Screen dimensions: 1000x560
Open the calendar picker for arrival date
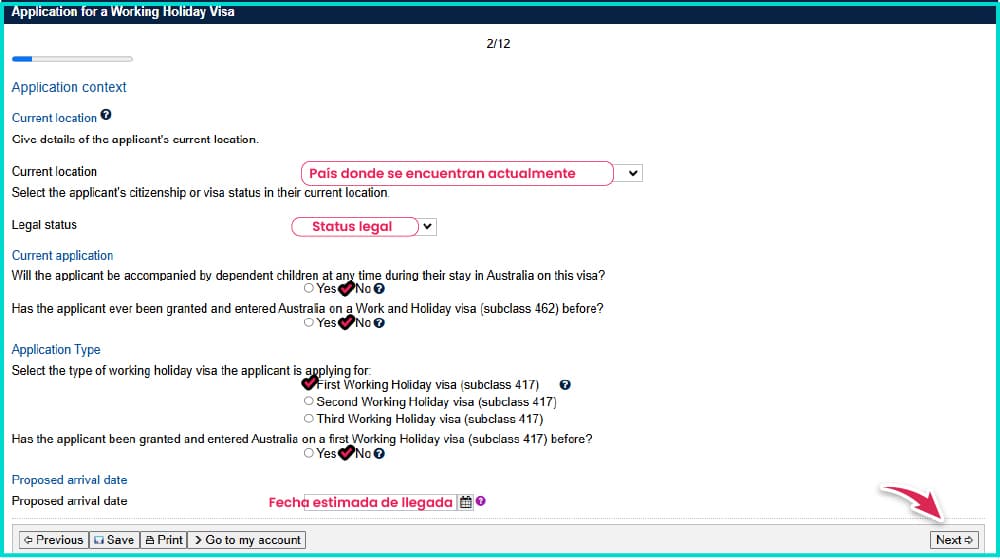465,502
